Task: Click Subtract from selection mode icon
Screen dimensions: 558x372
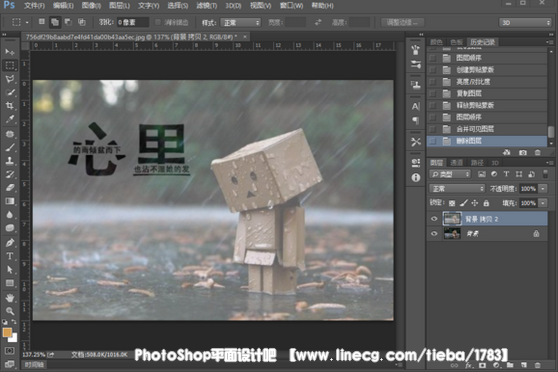Action: click(x=68, y=22)
